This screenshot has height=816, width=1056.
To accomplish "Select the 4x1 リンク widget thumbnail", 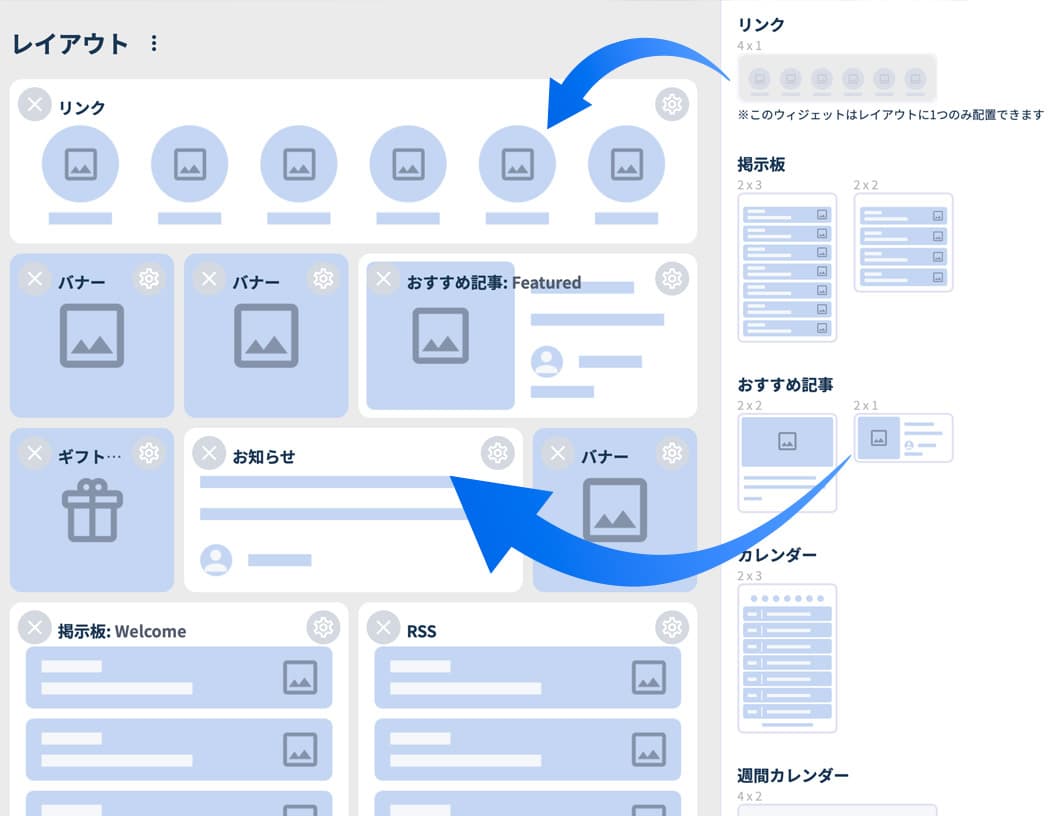I will (x=837, y=78).
